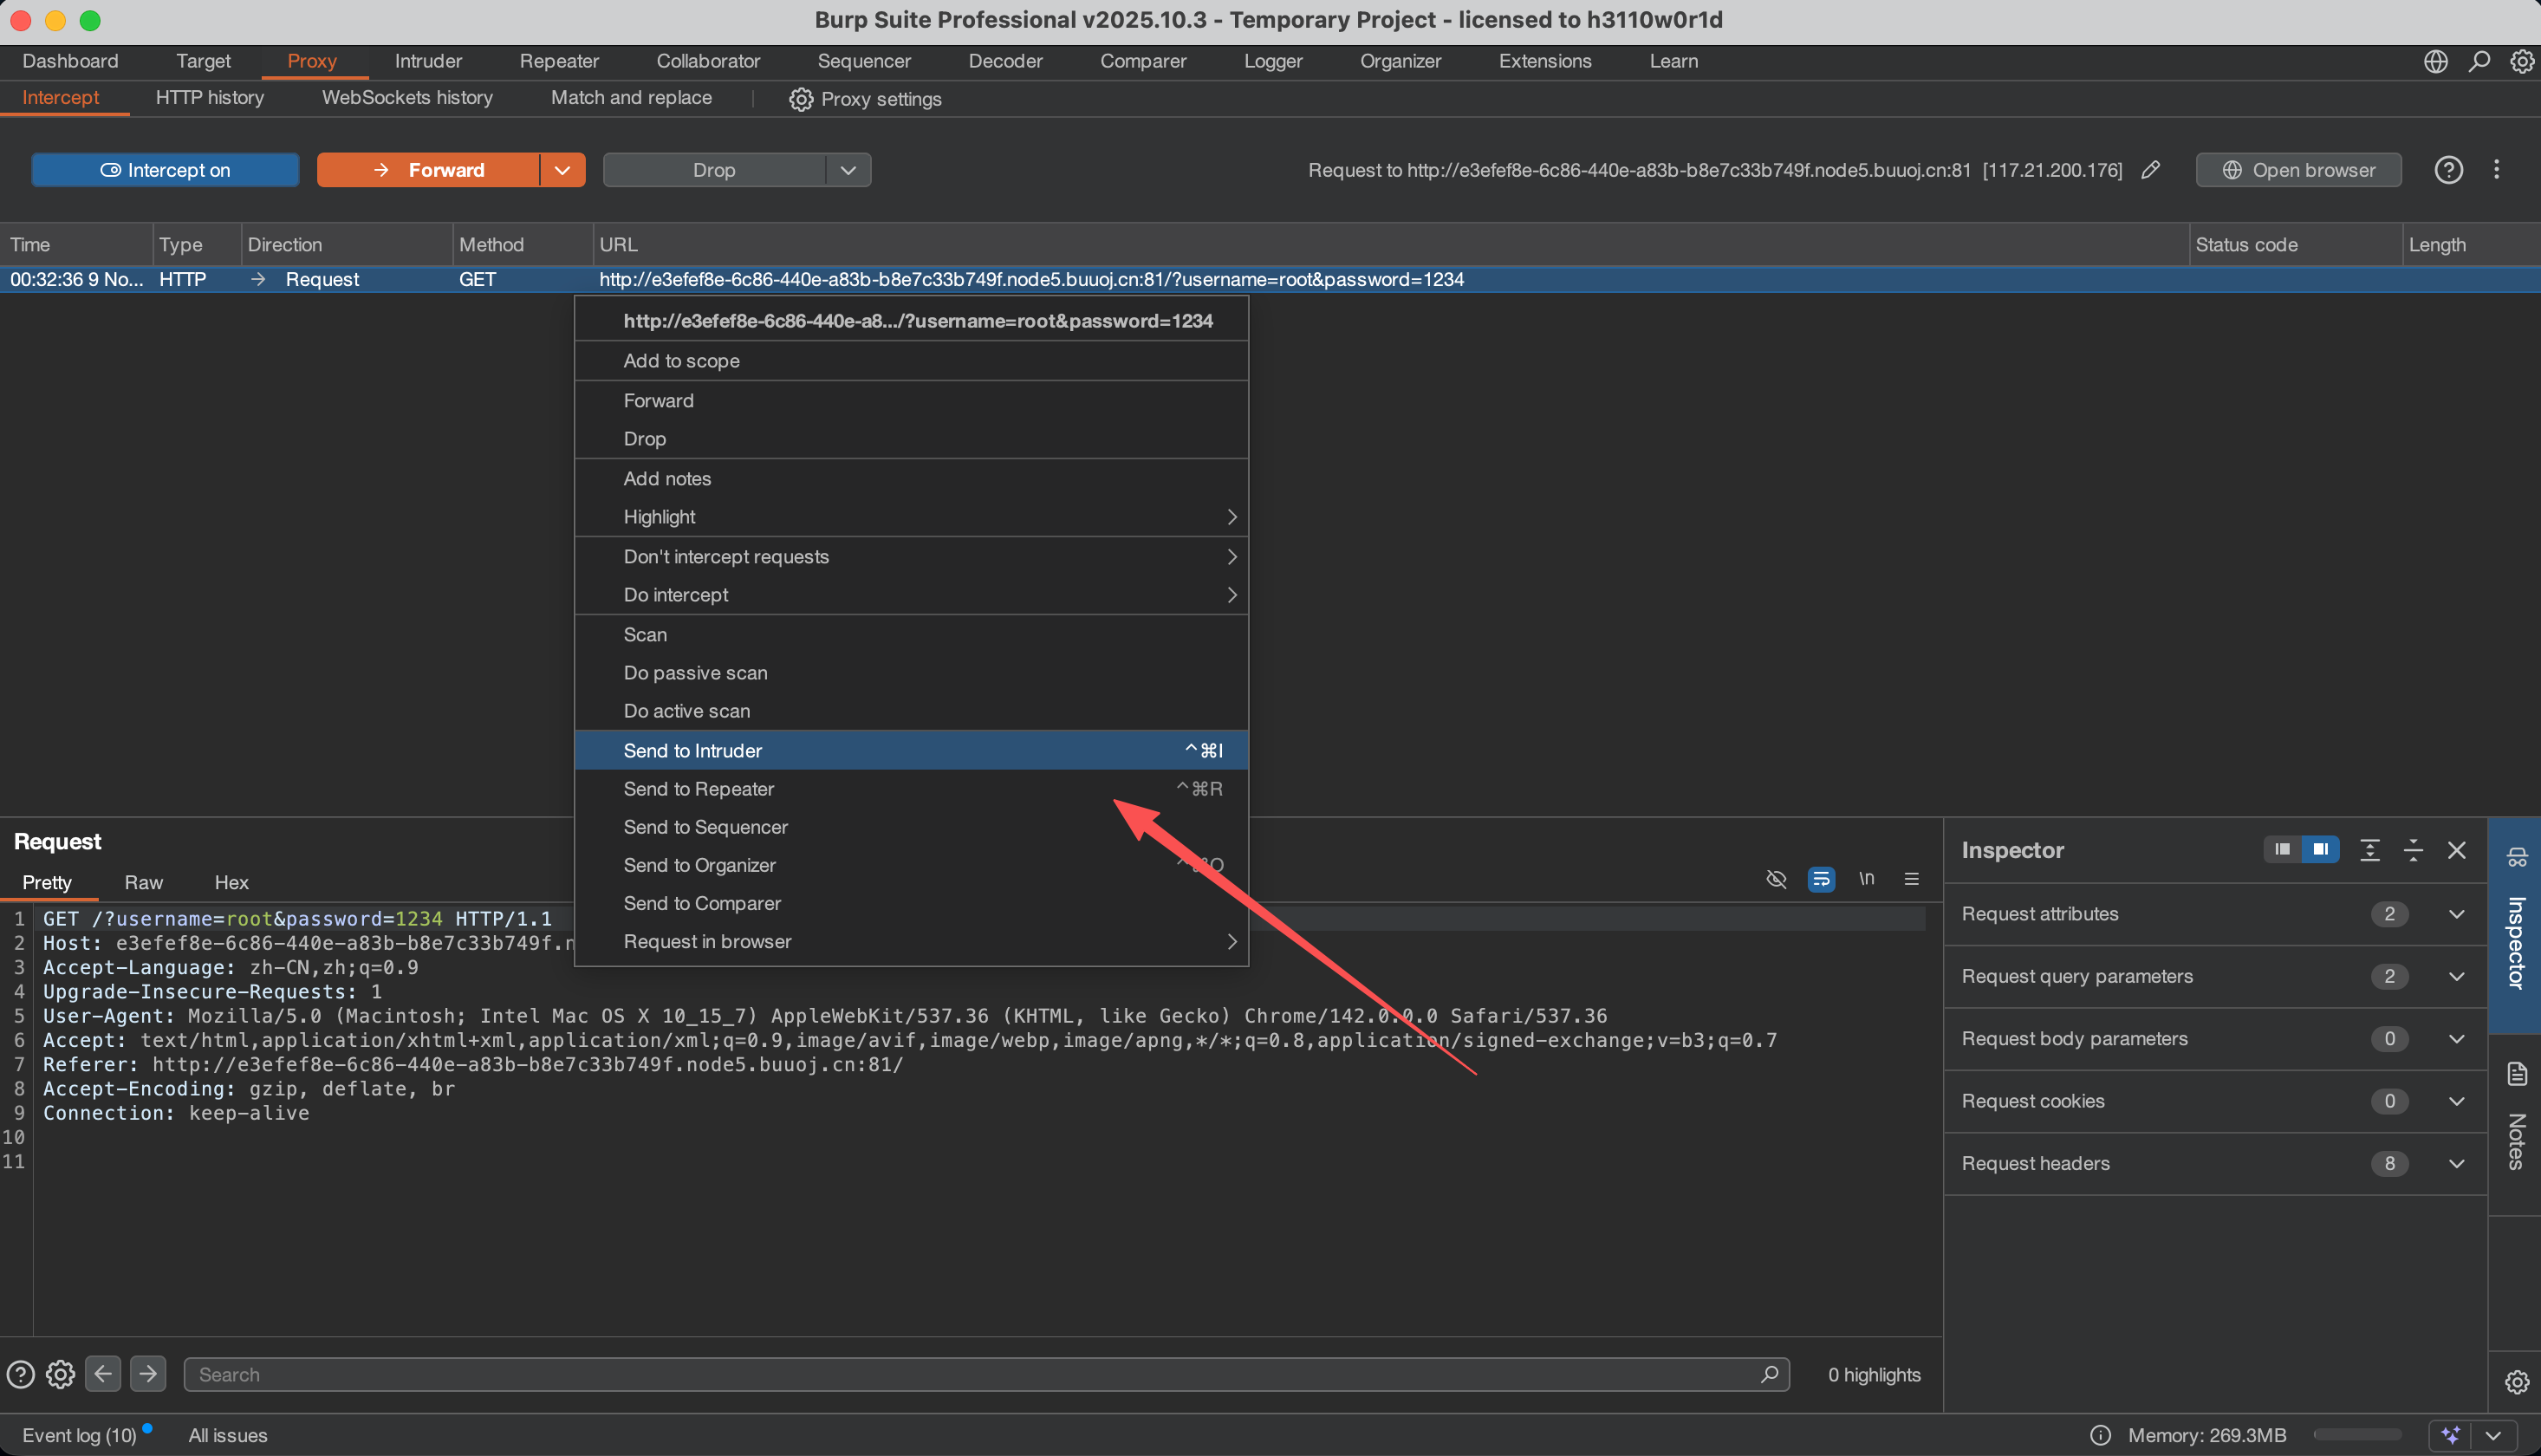Close the Inspector panel with X

coord(2456,850)
